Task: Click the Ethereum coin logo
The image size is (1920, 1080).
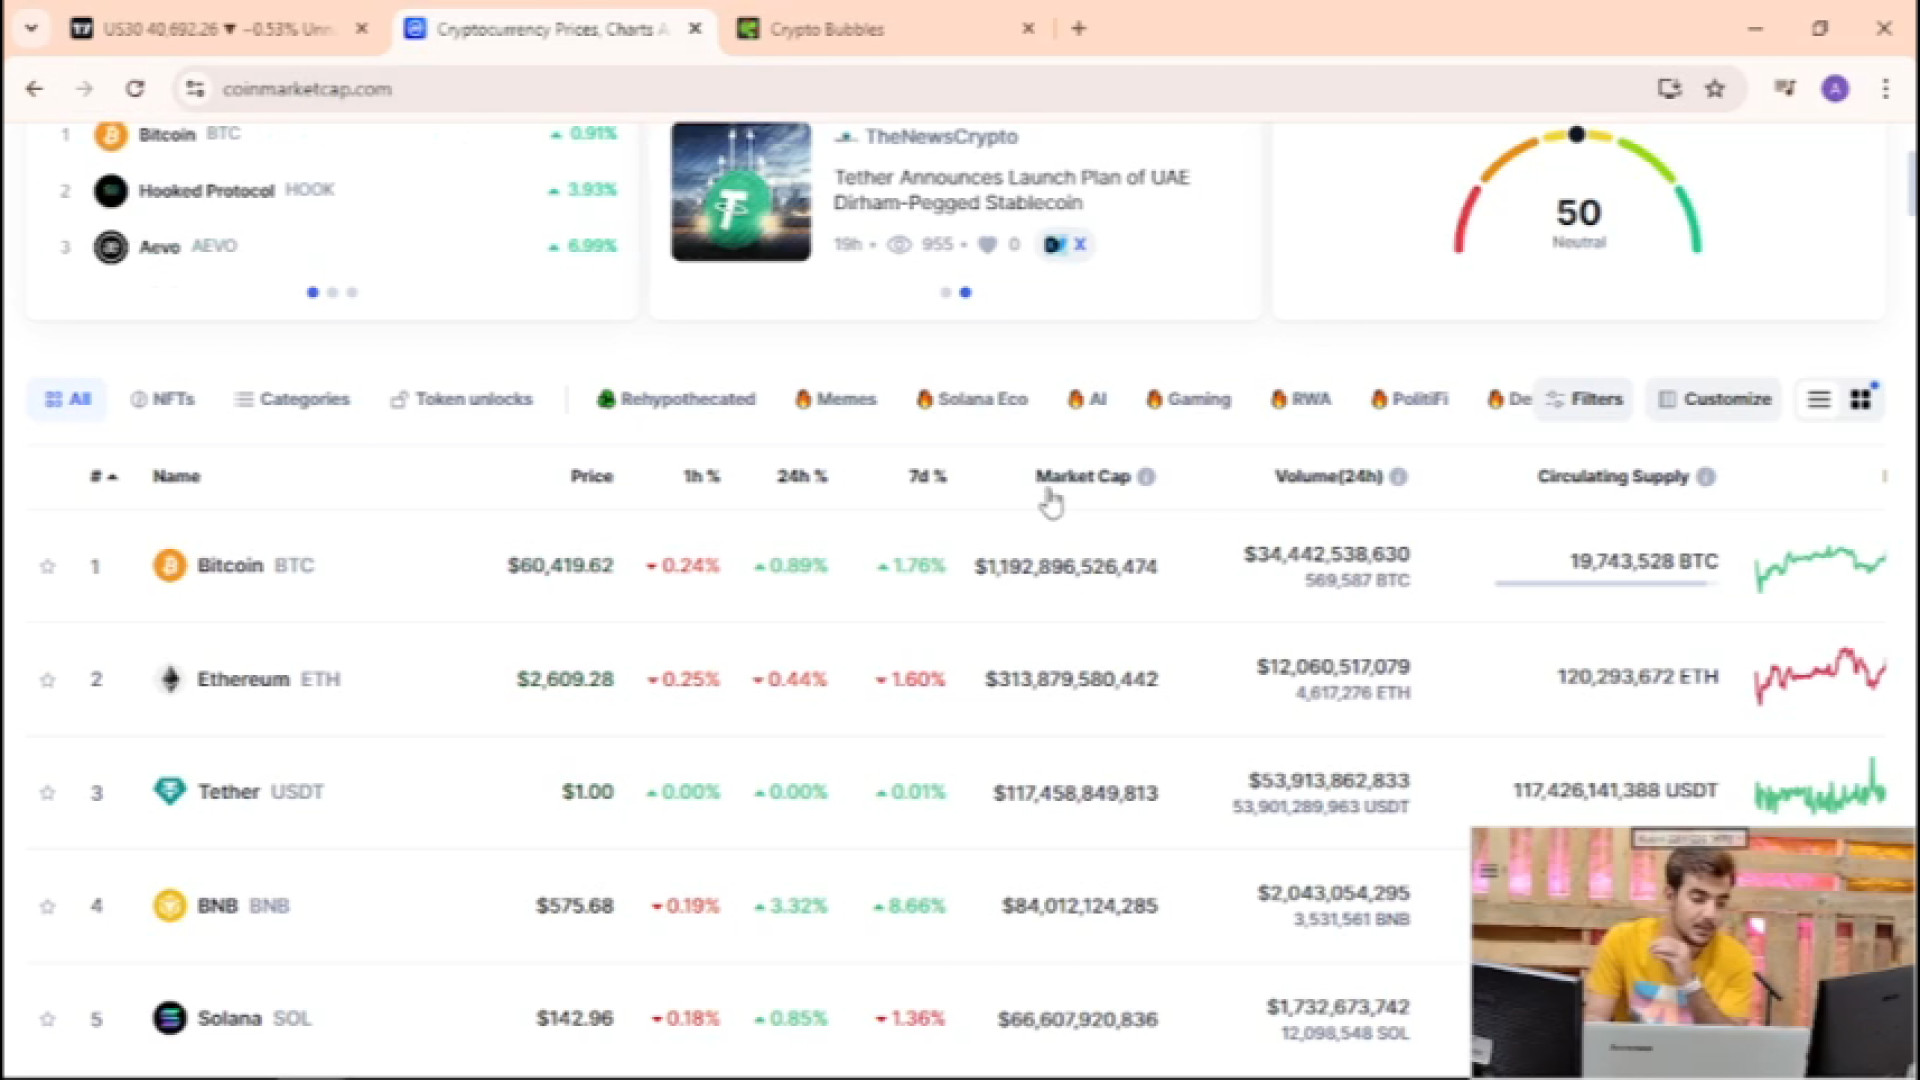Action: pyautogui.click(x=169, y=679)
